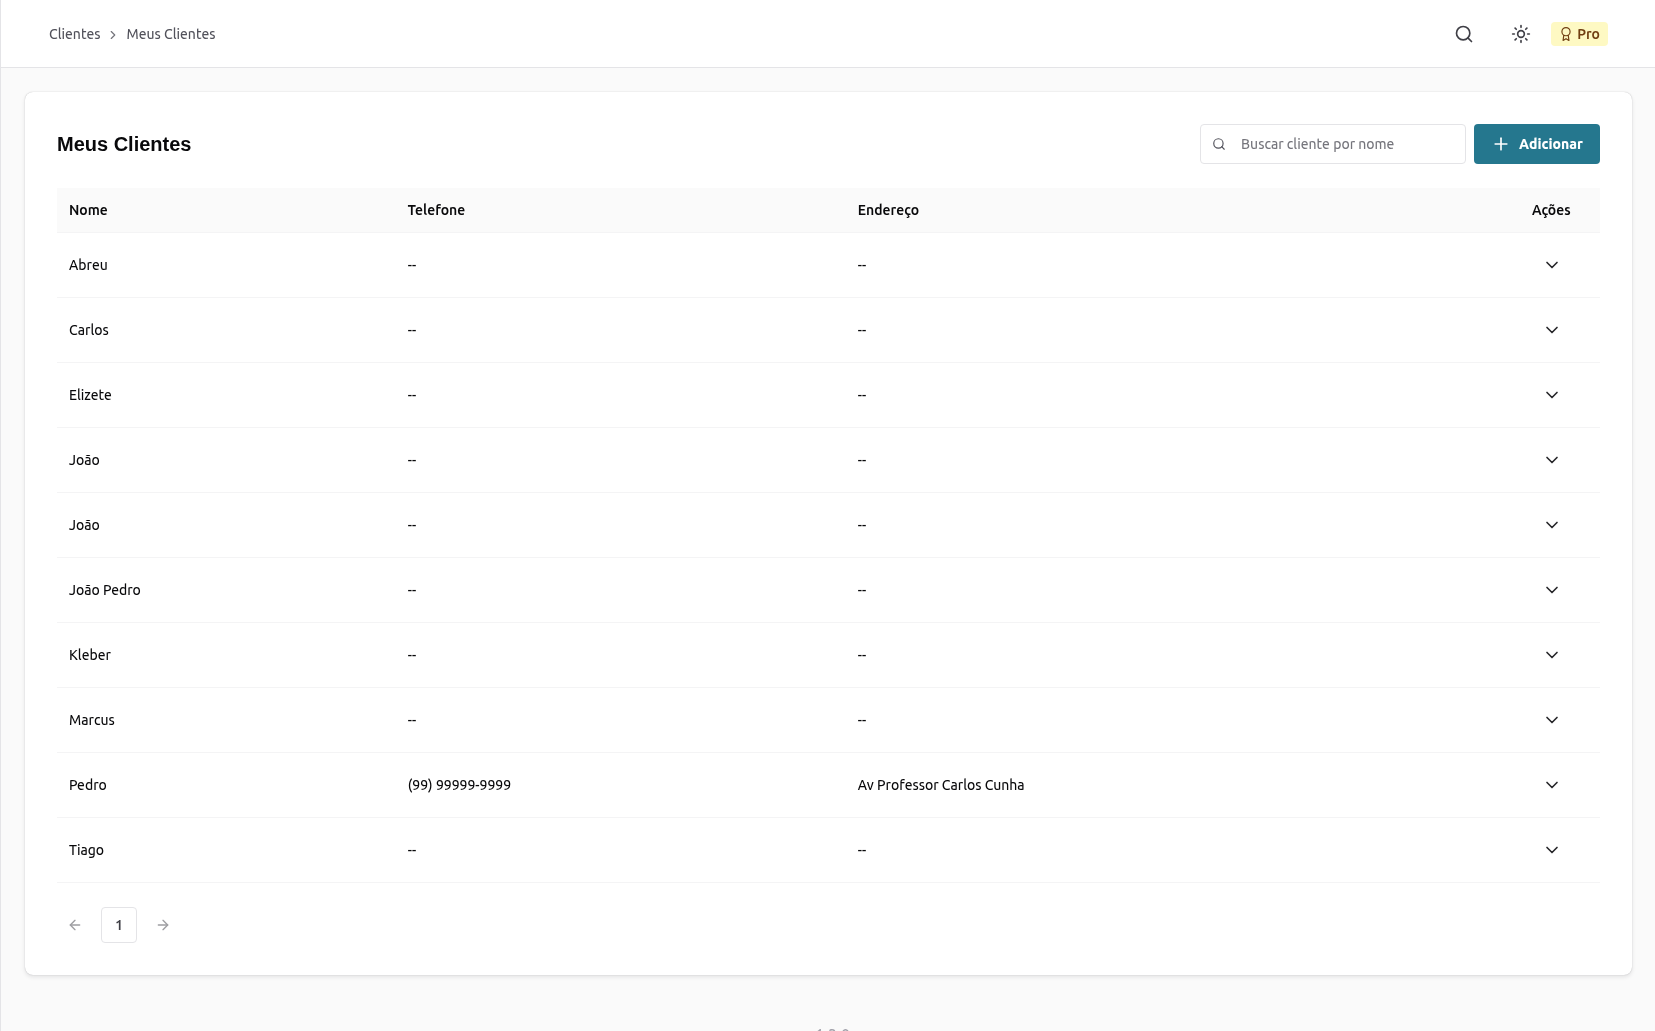The height and width of the screenshot is (1031, 1655).
Task: Open actions dropdown for Elizete
Action: click(1551, 395)
